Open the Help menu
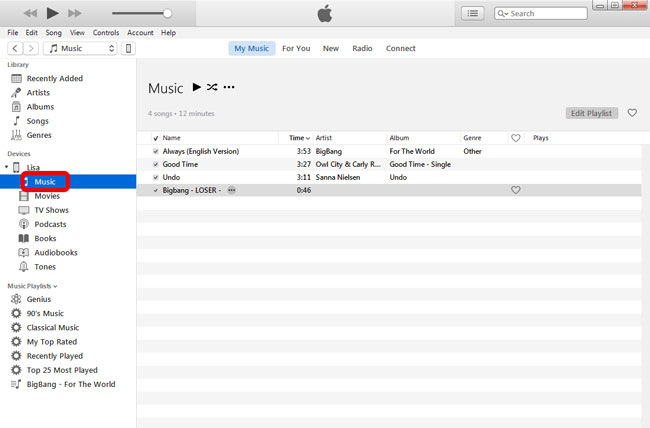This screenshot has width=650, height=428. pyautogui.click(x=168, y=32)
